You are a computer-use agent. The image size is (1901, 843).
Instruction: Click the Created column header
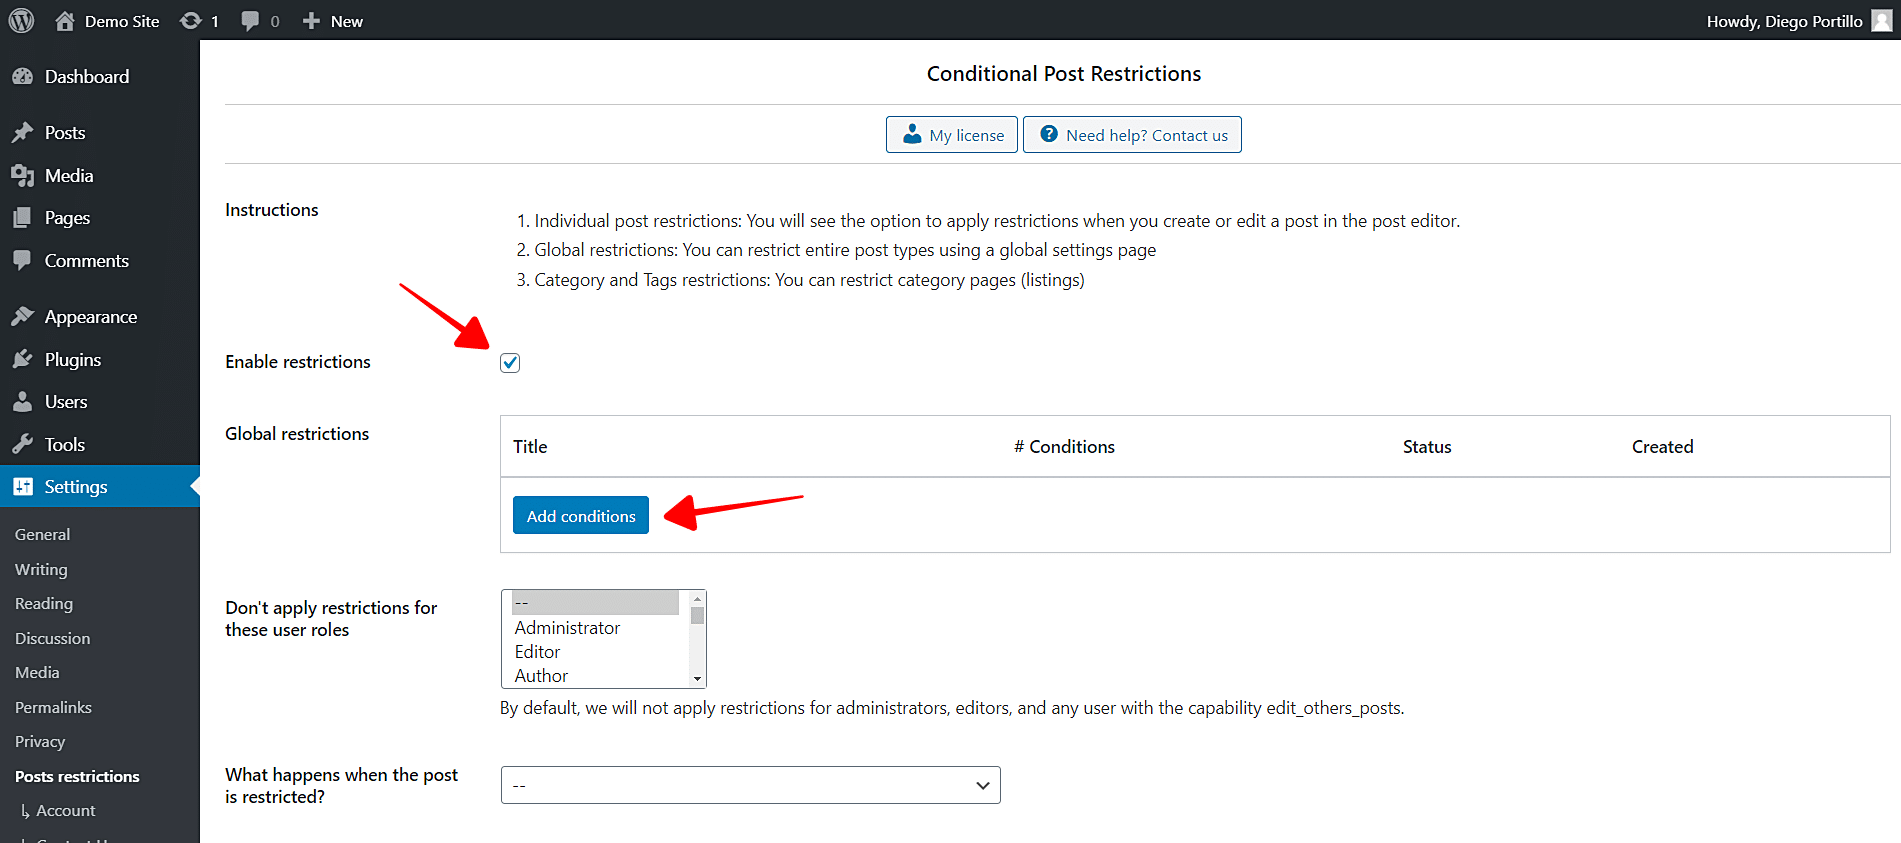1663,447
